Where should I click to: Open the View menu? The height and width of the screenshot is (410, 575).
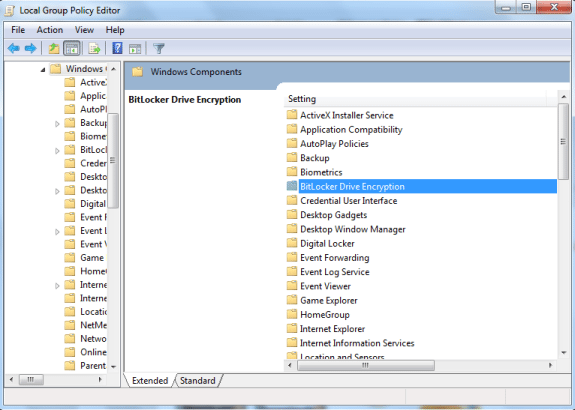pyautogui.click(x=84, y=30)
